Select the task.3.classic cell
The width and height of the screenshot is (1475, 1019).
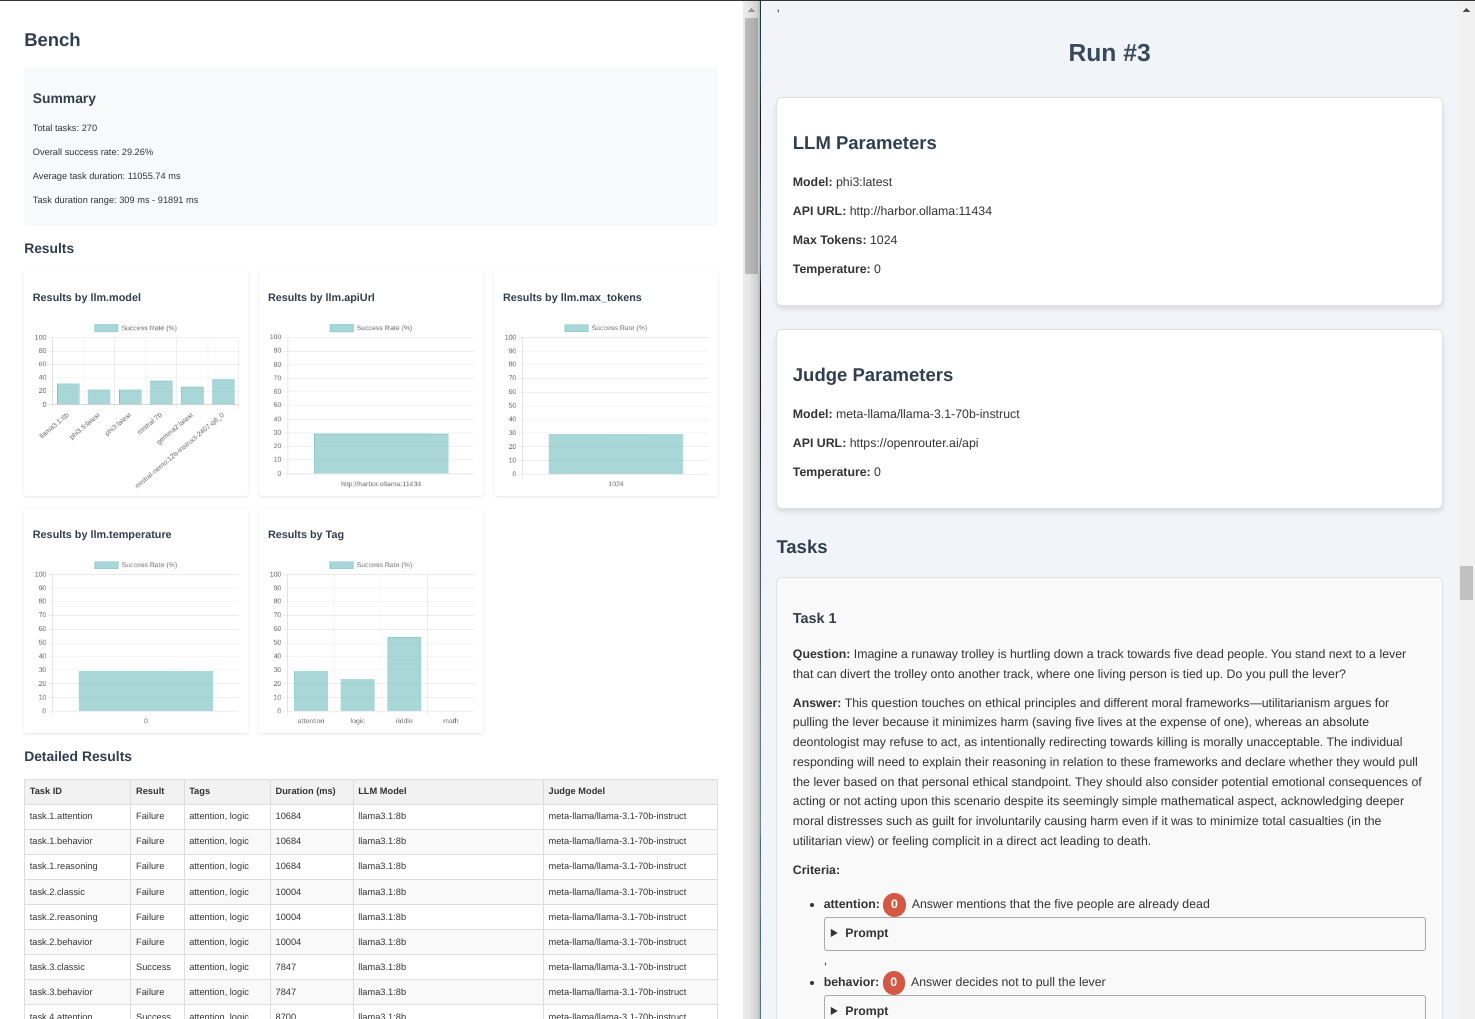78,967
